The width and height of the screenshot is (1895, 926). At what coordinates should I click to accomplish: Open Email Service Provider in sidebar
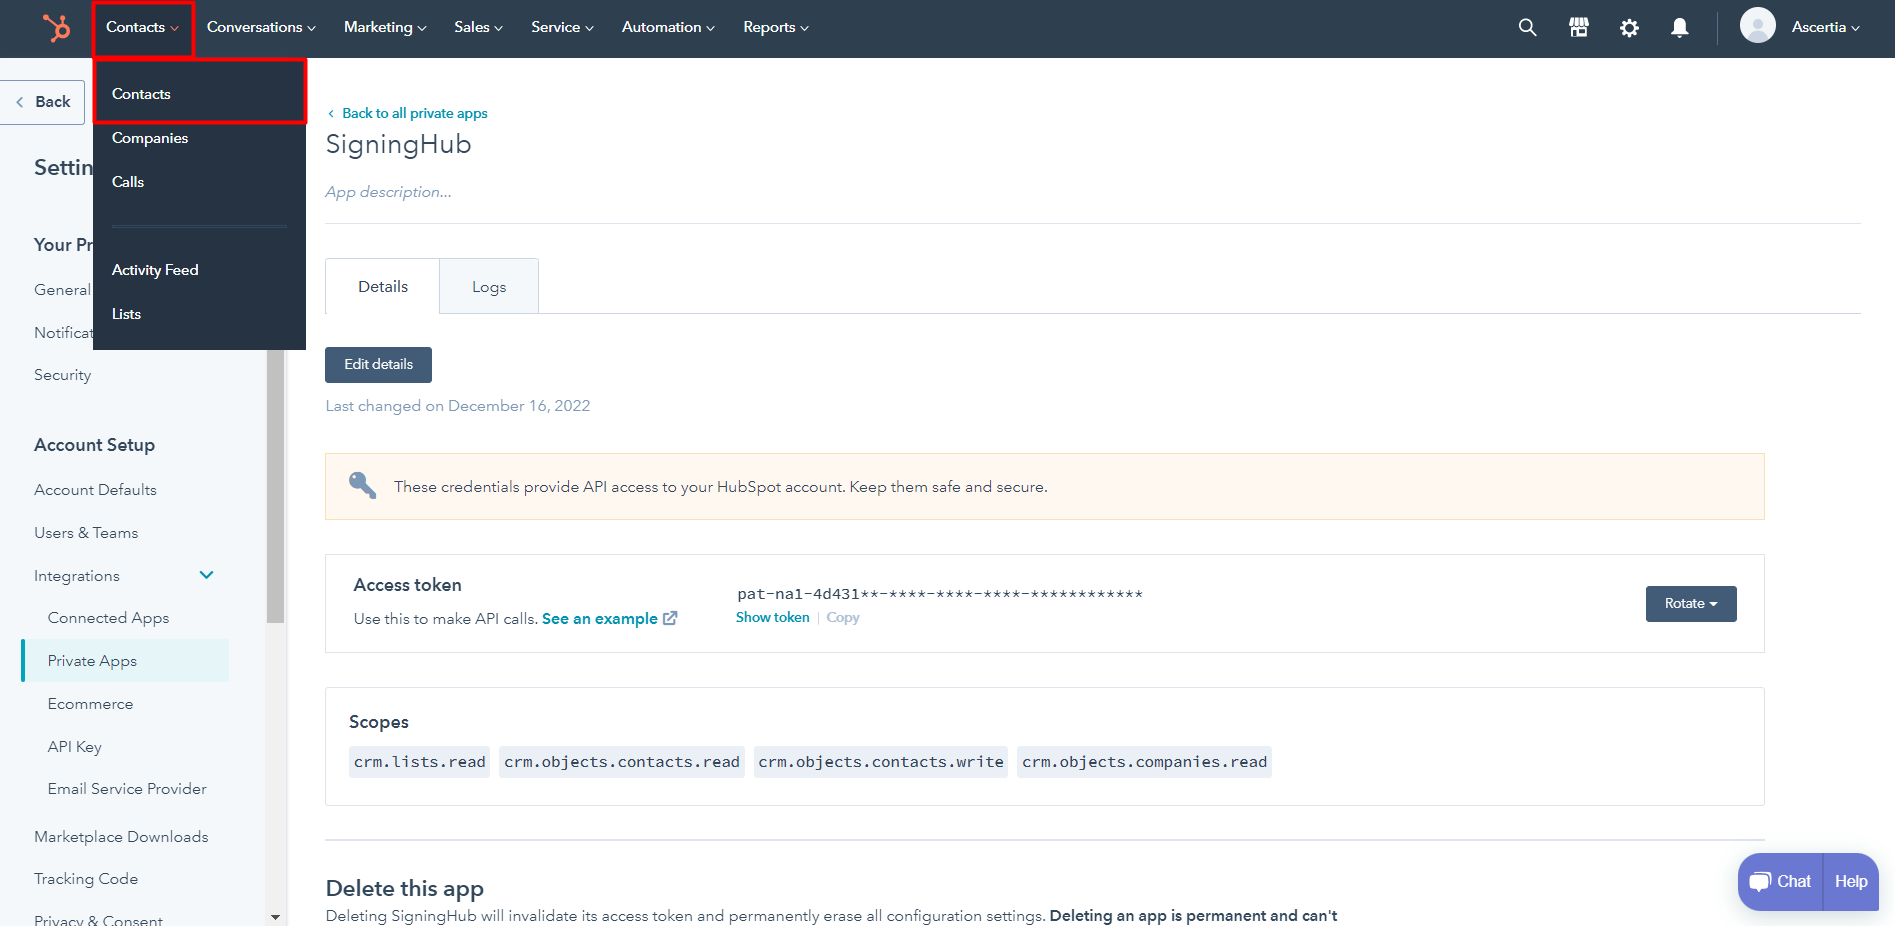point(127,789)
